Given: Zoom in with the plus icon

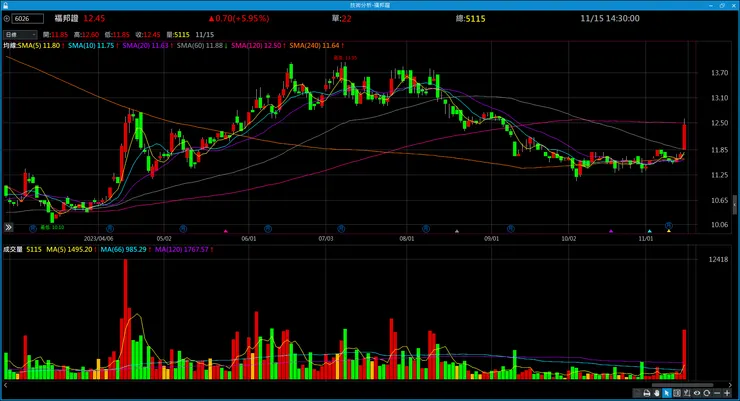Looking at the screenshot, I should tap(727, 393).
